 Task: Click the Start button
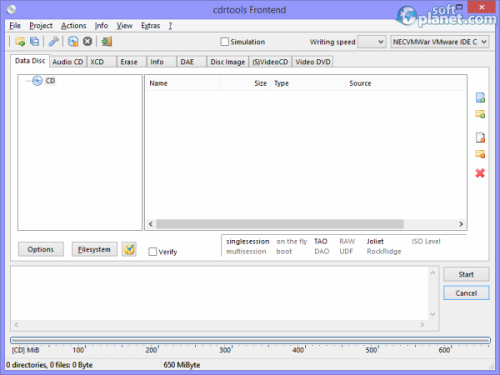point(466,274)
